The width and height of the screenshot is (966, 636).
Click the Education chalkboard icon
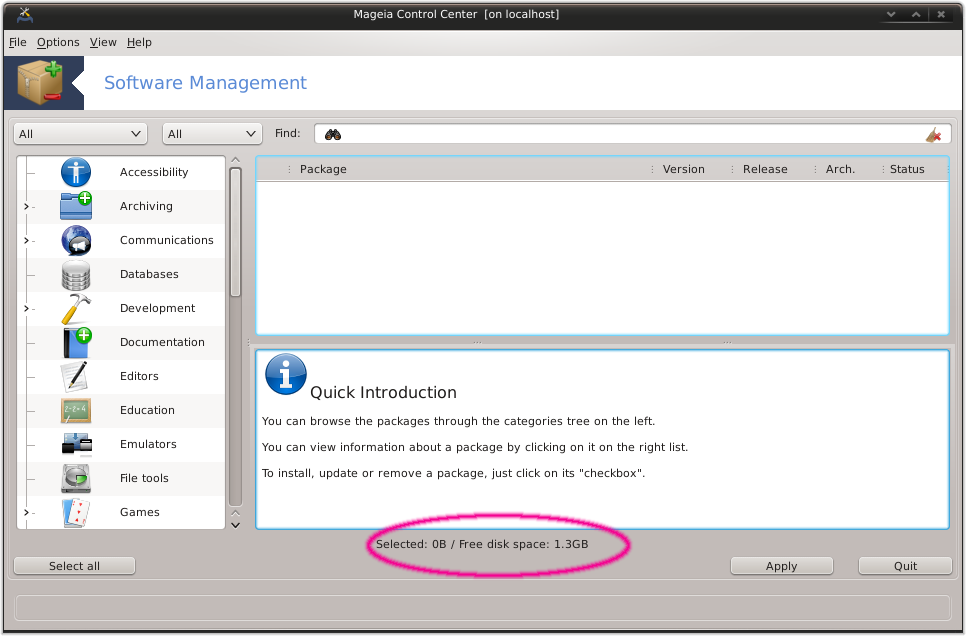click(x=76, y=410)
